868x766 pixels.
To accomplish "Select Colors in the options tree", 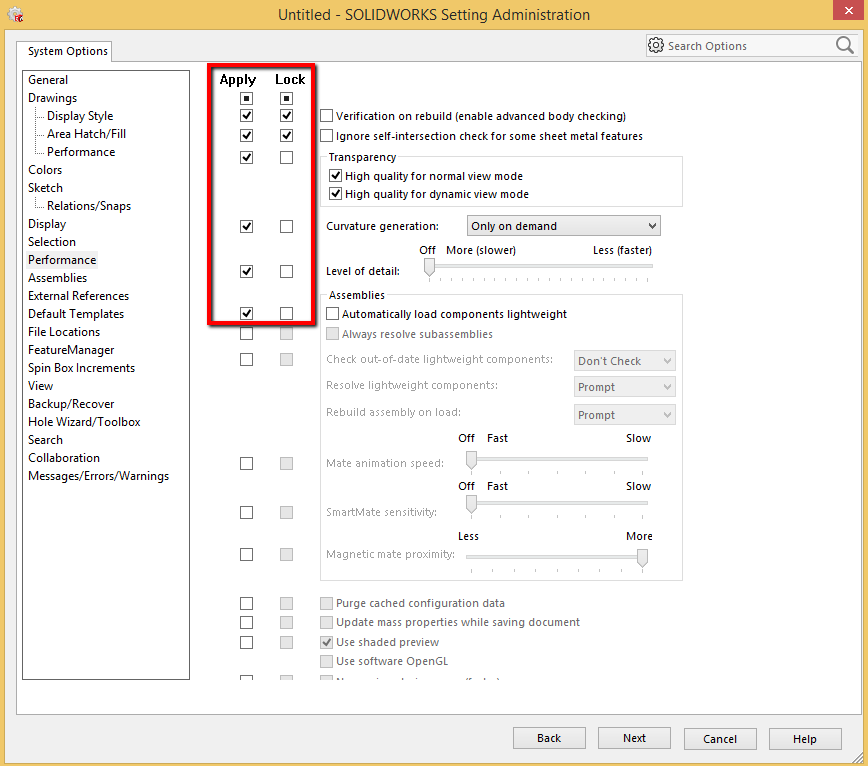I will (x=45, y=170).
